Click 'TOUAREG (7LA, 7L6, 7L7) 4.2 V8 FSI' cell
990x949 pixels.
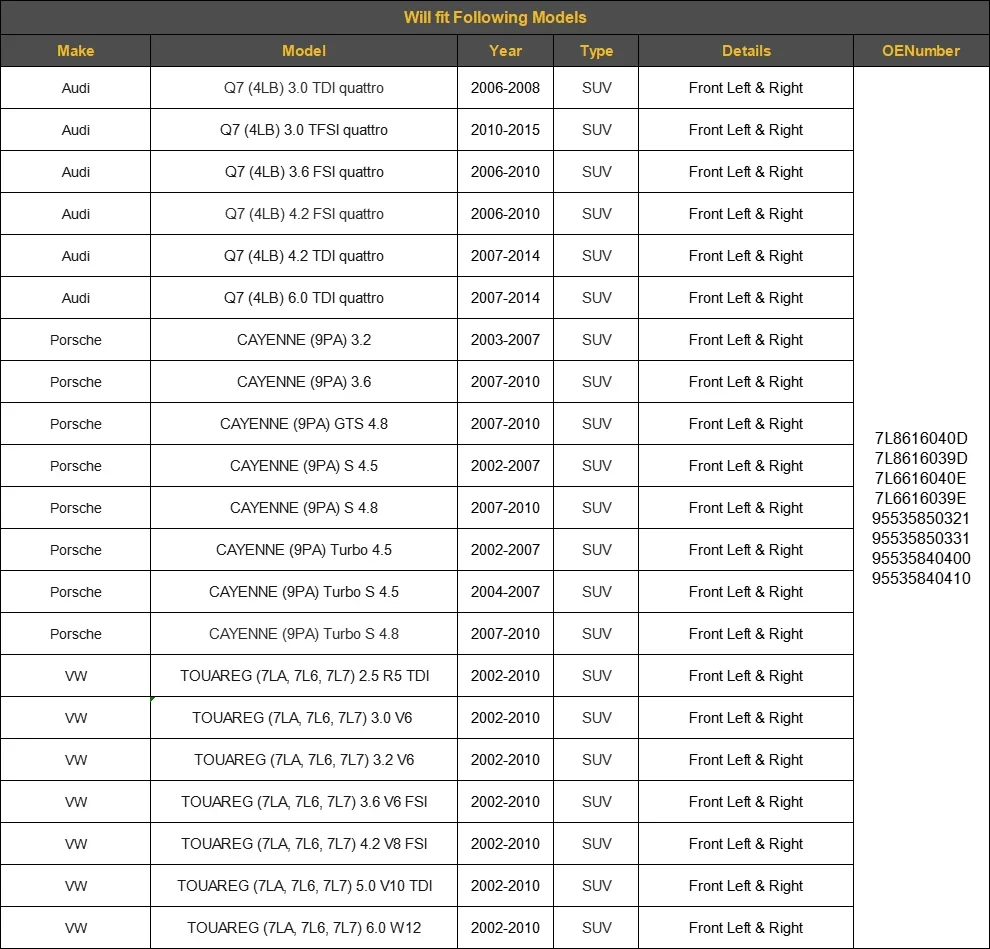pos(304,844)
